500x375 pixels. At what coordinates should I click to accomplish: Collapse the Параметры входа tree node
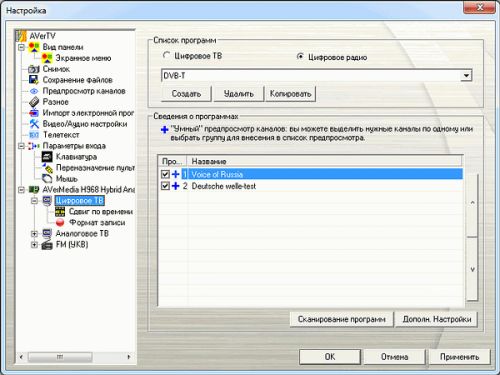tap(21, 146)
